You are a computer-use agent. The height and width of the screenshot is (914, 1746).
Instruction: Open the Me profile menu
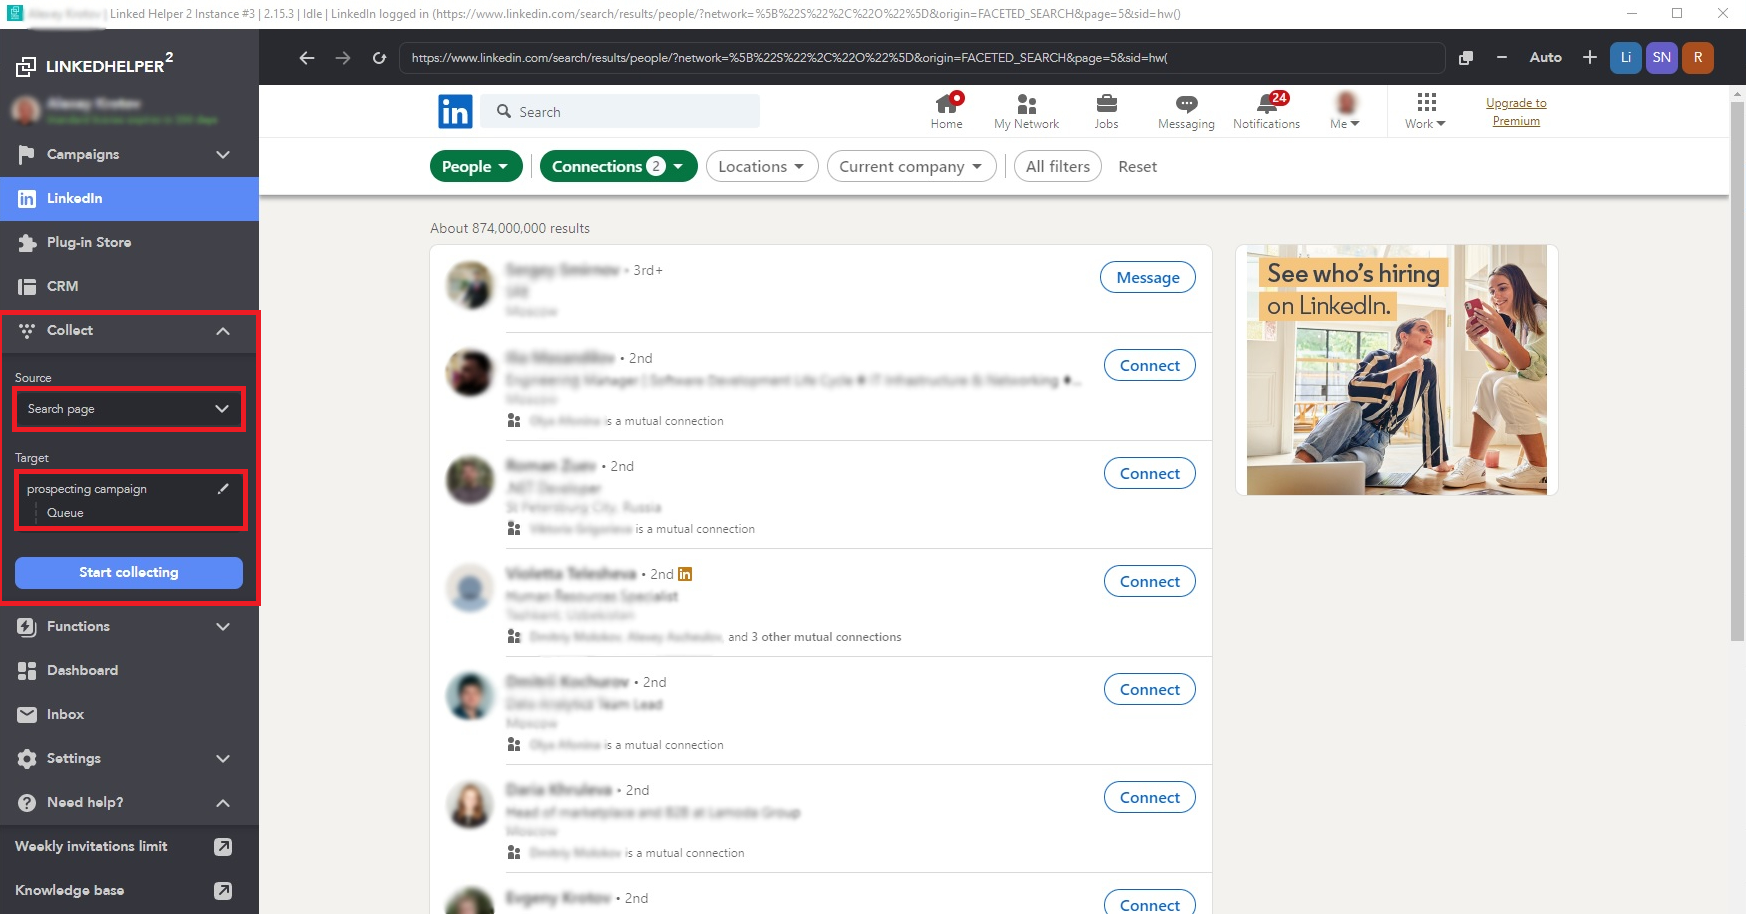pyautogui.click(x=1345, y=111)
